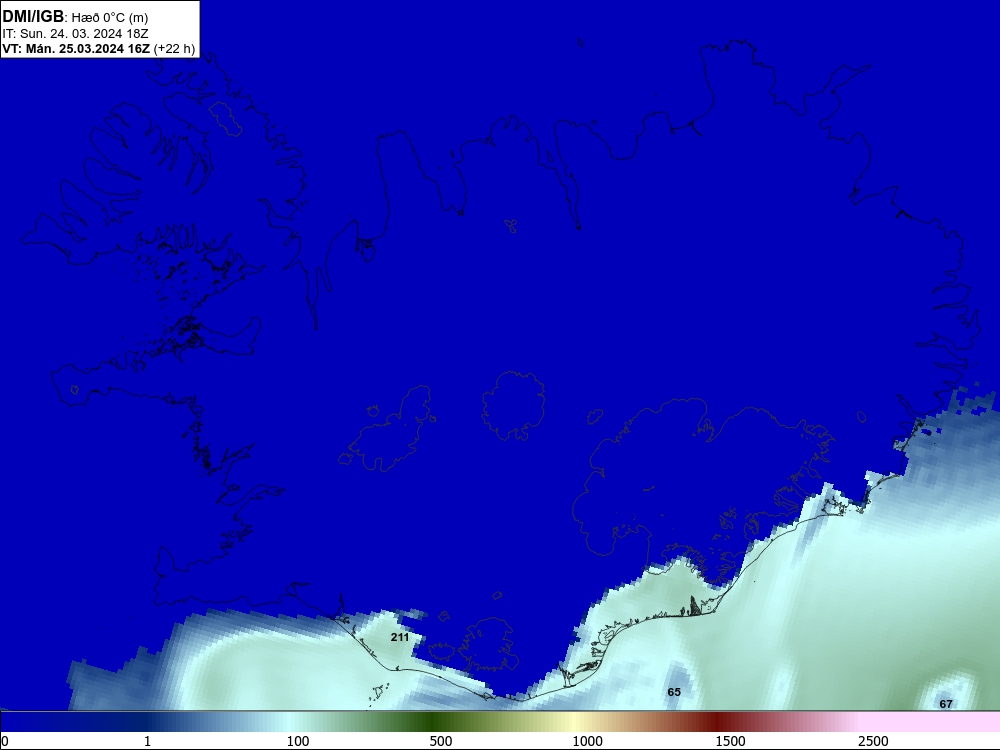Click the 1500 label on the color scale
1000x750 pixels.
click(x=730, y=741)
